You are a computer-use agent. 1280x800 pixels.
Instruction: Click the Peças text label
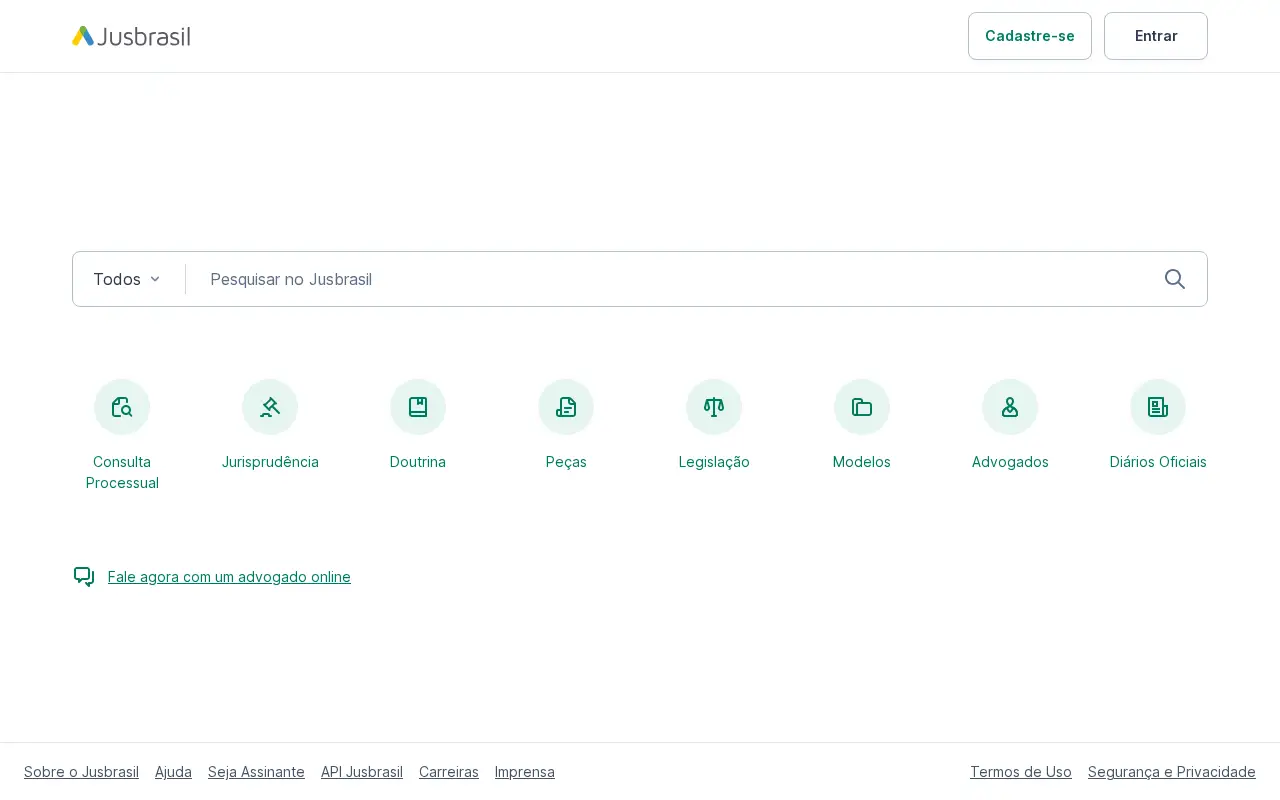click(x=566, y=462)
